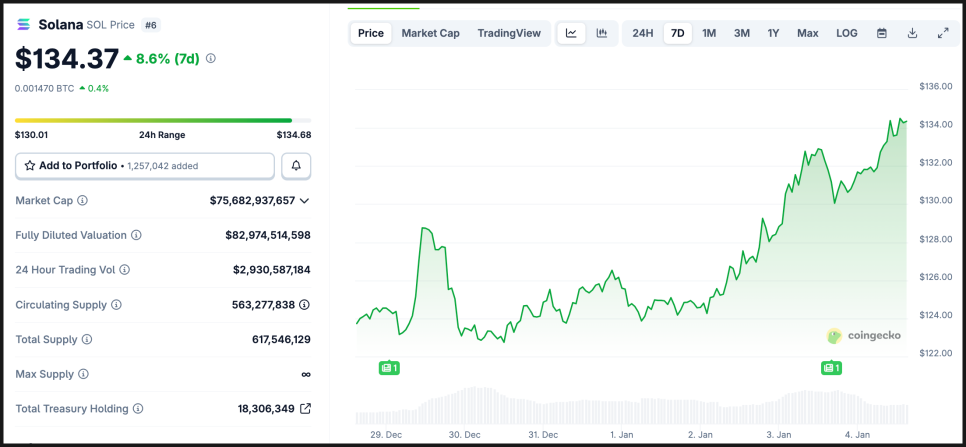This screenshot has height=447, width=966.
Task: Click info icon beside Circulating Supply value
Action: click(x=304, y=305)
